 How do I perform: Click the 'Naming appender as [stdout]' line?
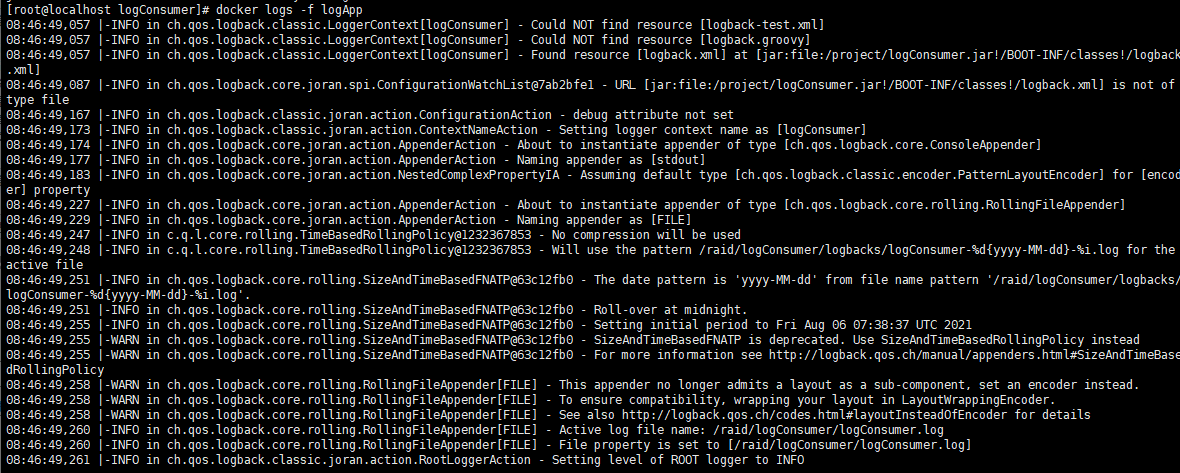pyautogui.click(x=356, y=160)
